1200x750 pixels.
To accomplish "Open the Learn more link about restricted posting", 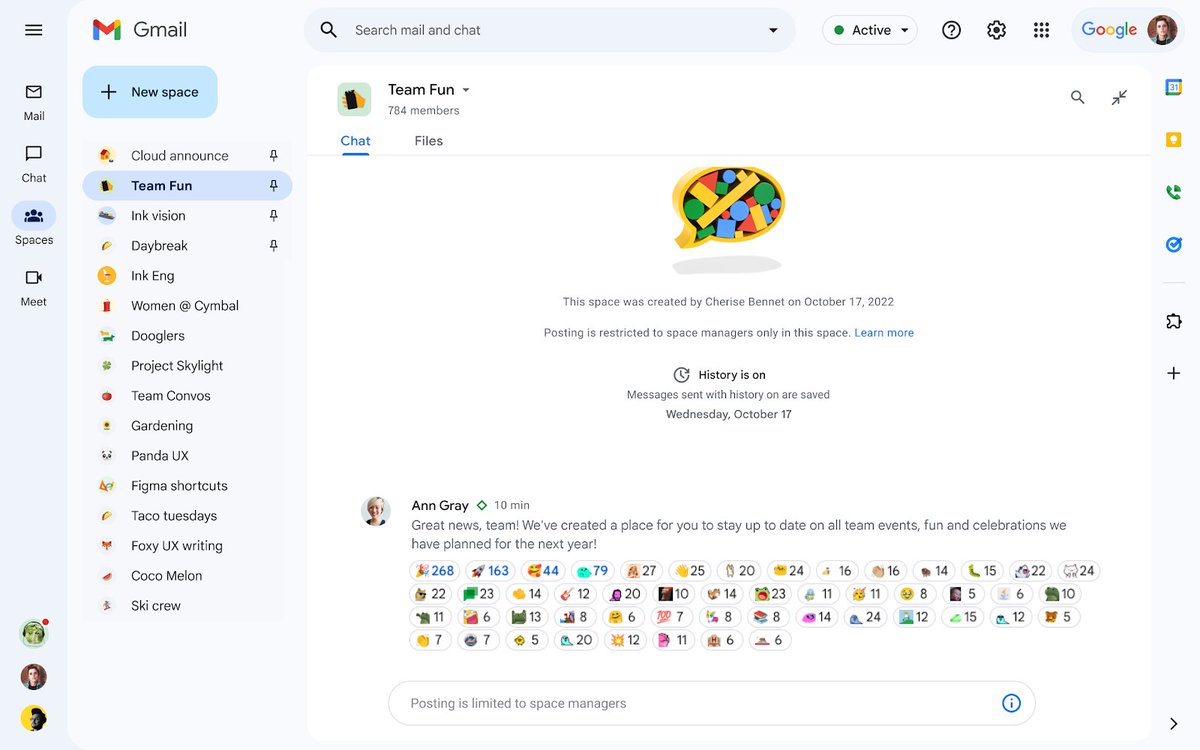I will (884, 332).
